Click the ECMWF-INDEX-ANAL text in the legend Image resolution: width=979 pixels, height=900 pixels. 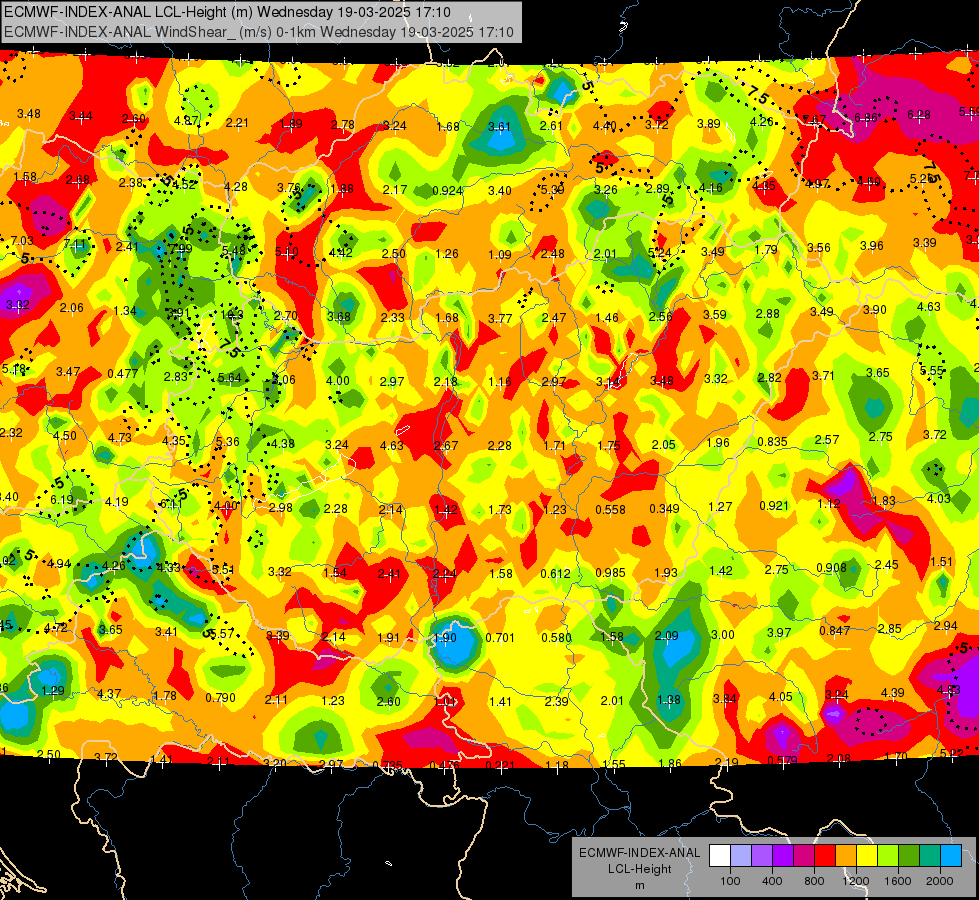click(x=639, y=853)
